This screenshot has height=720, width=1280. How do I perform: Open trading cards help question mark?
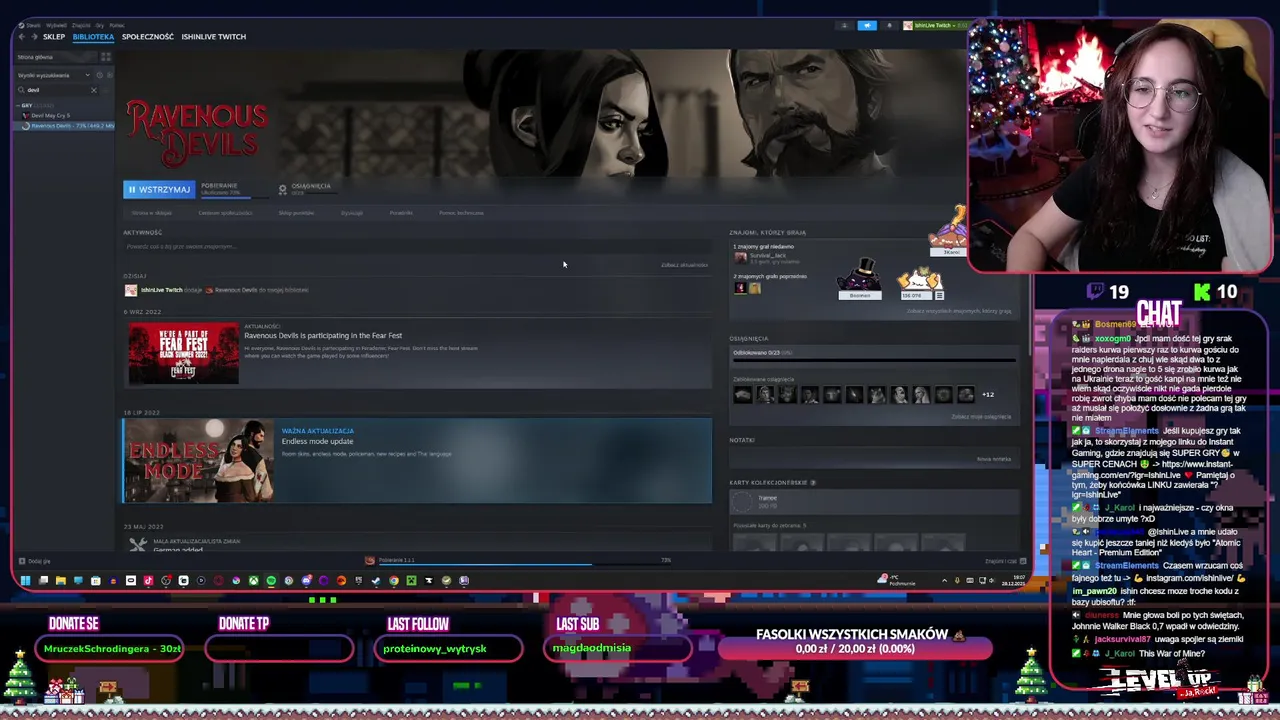coord(813,483)
